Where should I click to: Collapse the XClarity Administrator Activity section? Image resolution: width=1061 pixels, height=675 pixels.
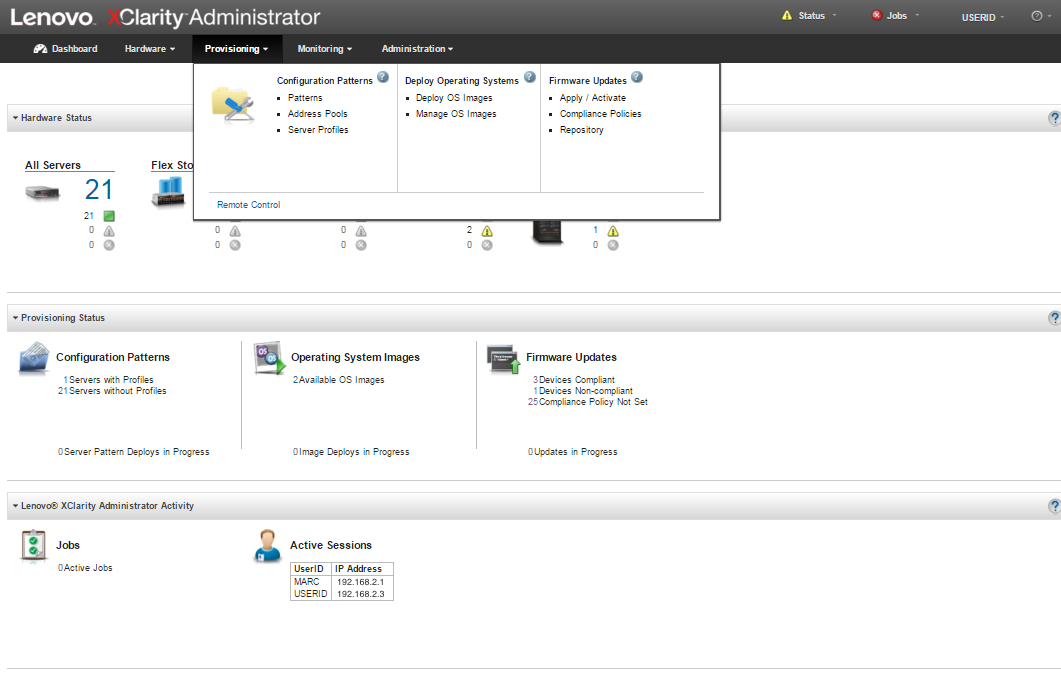click(16, 506)
